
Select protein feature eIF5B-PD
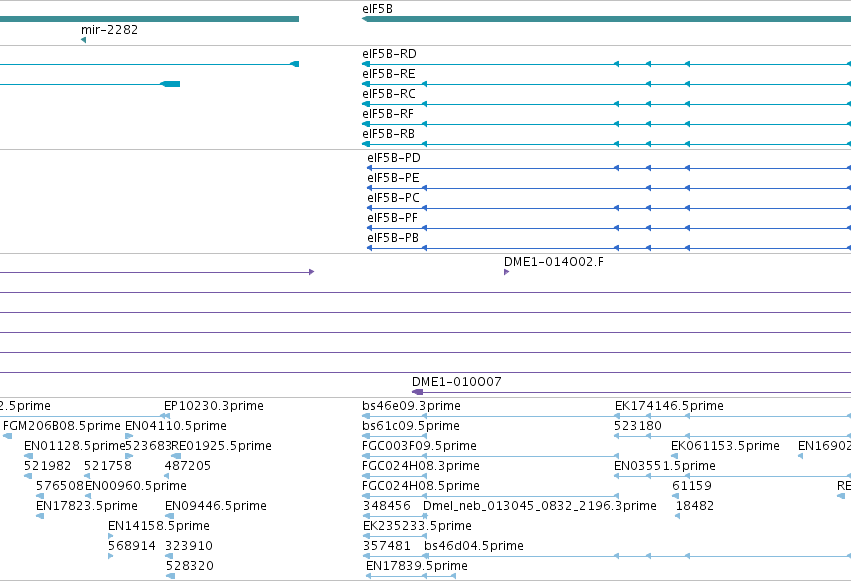(x=393, y=158)
